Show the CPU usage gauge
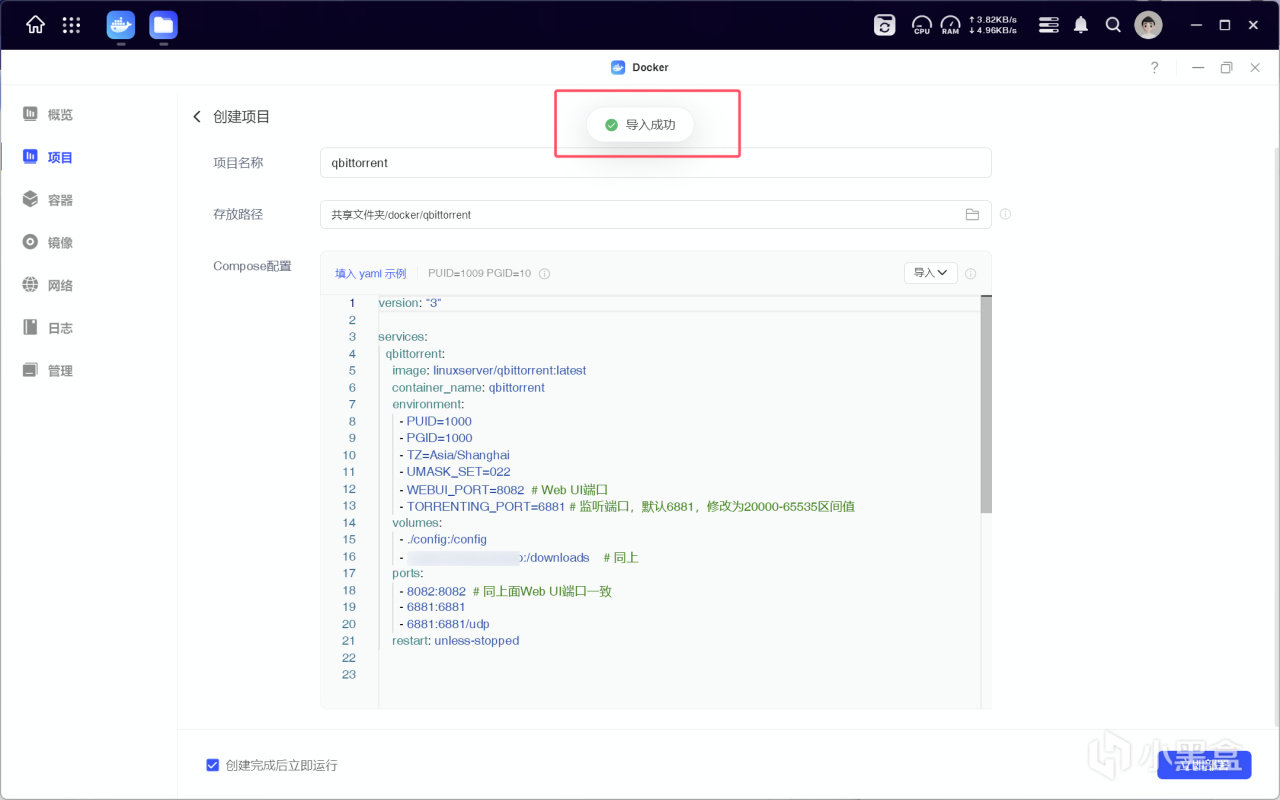The height and width of the screenshot is (800, 1280). click(x=922, y=25)
